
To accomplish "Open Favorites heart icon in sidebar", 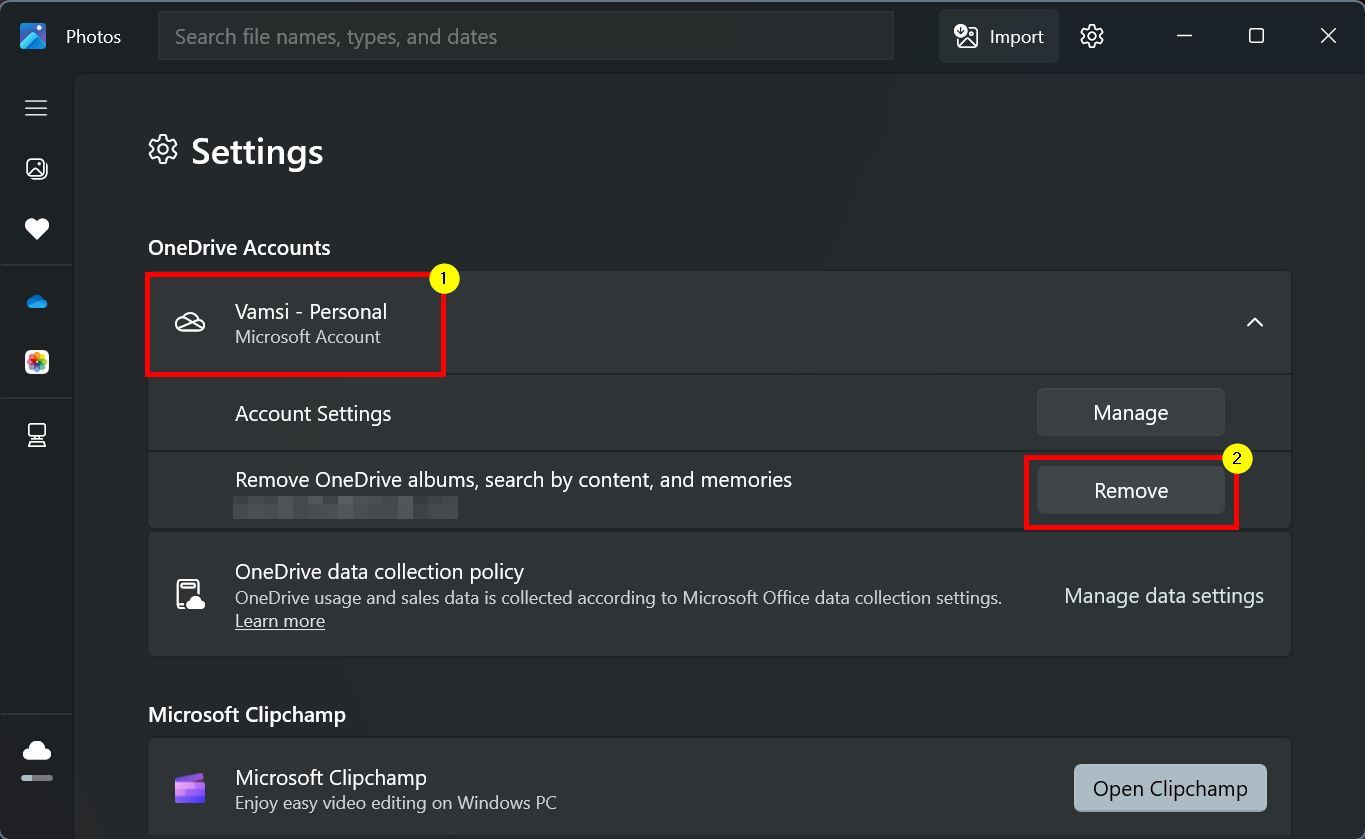I will [36, 229].
